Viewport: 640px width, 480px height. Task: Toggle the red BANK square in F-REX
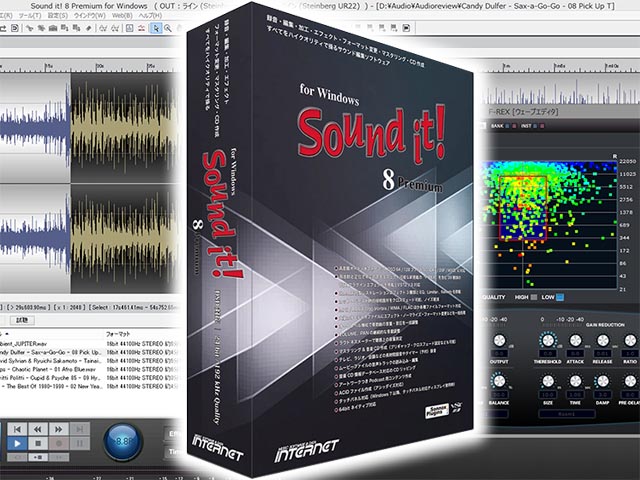[514, 126]
